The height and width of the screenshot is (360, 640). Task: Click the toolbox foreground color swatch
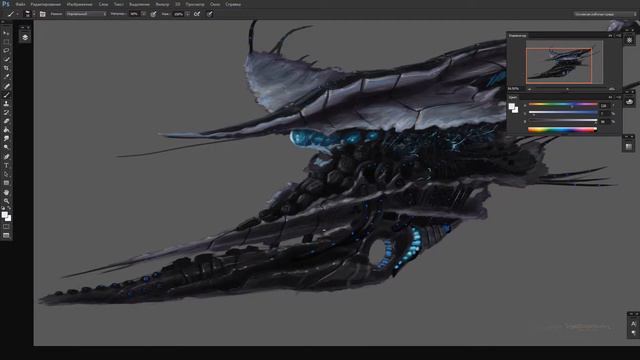pos(4,215)
